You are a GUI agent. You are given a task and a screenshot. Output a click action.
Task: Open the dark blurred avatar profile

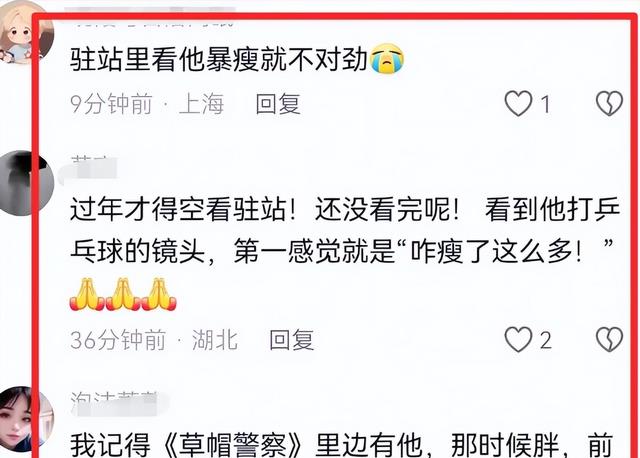pyautogui.click(x=26, y=183)
